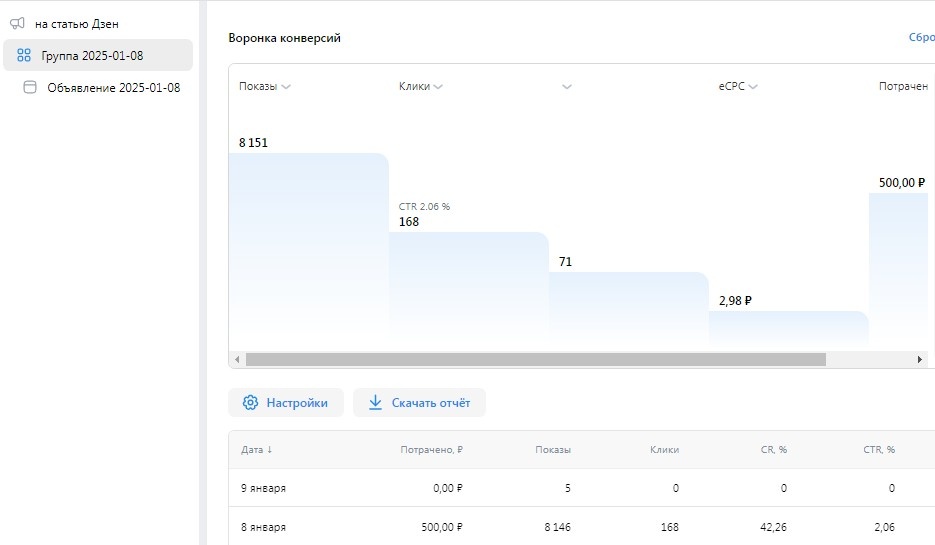This screenshot has width=935, height=545.
Task: Click the CTR 2.06 % funnel label
Action: (425, 206)
